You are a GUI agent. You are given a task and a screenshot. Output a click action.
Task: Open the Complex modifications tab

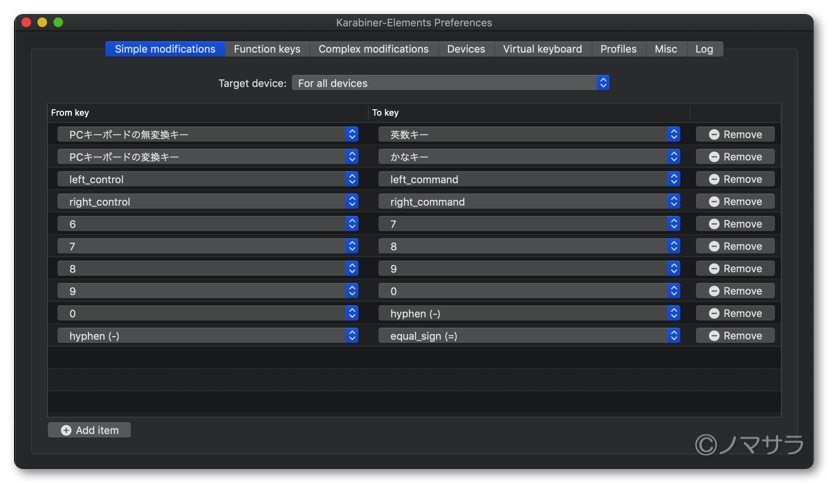click(x=373, y=49)
